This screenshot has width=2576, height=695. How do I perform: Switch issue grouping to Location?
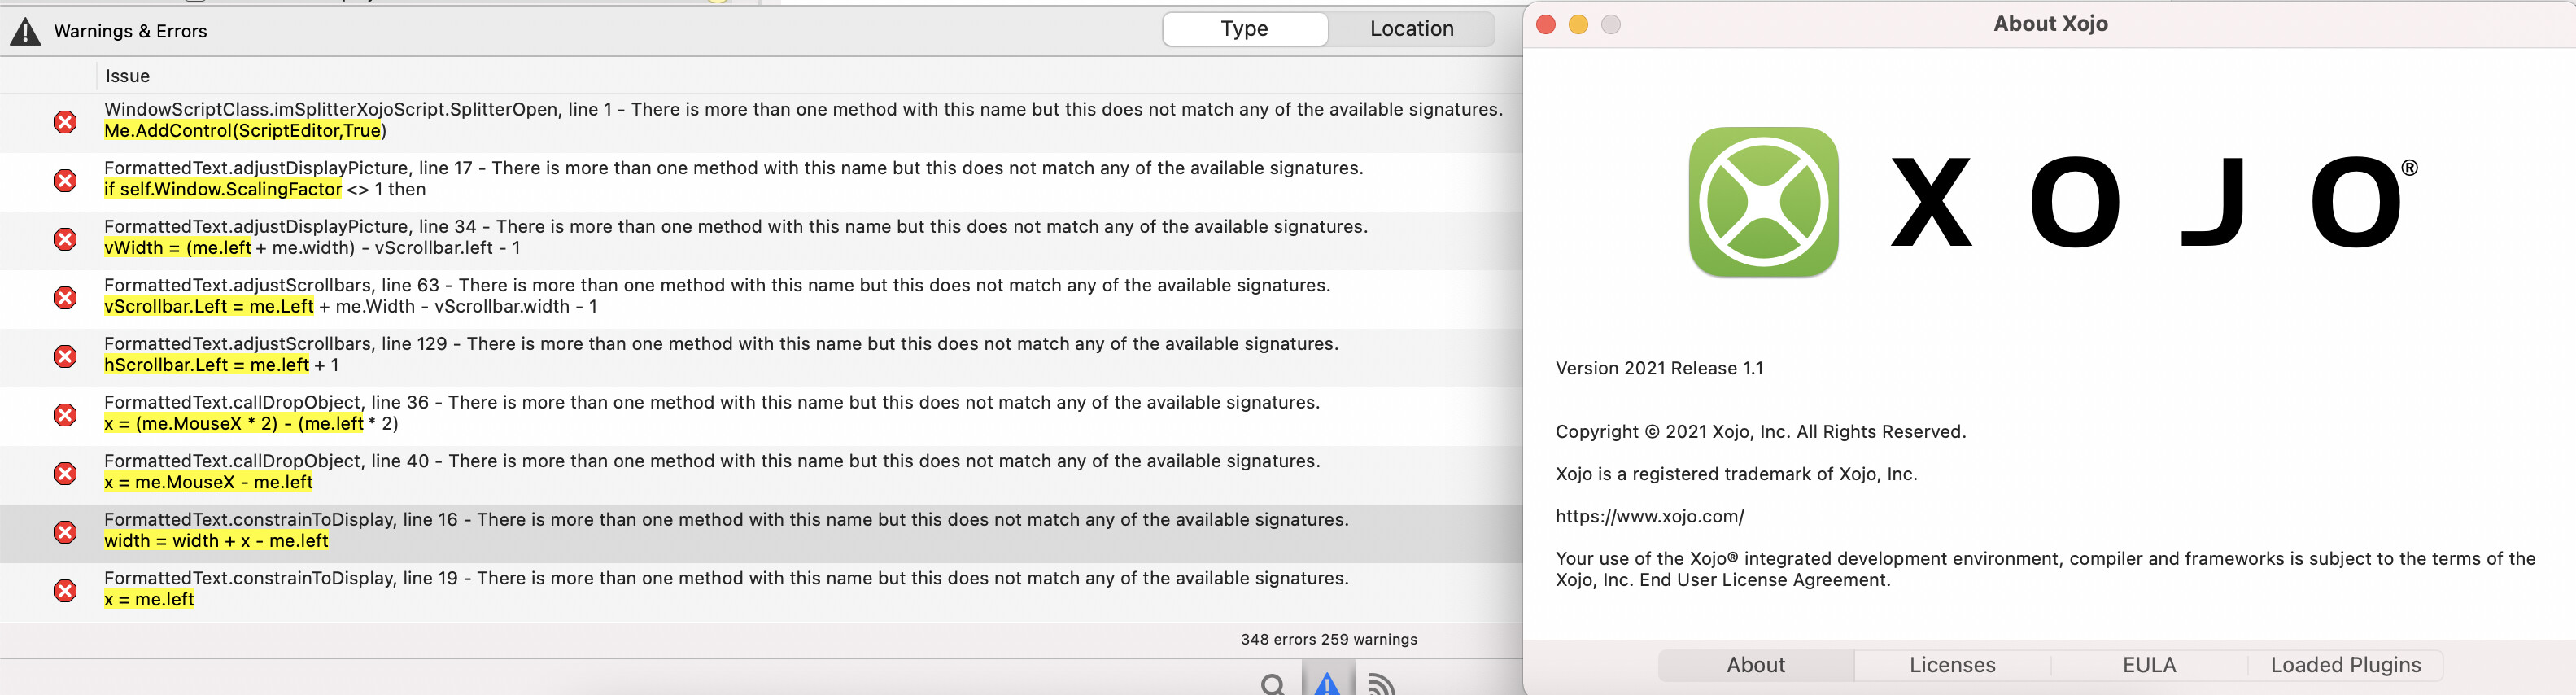[x=1411, y=29]
